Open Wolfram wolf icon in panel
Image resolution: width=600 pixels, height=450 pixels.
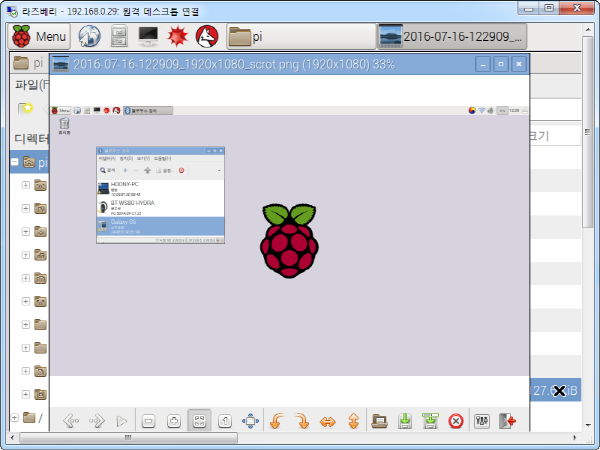coord(207,37)
